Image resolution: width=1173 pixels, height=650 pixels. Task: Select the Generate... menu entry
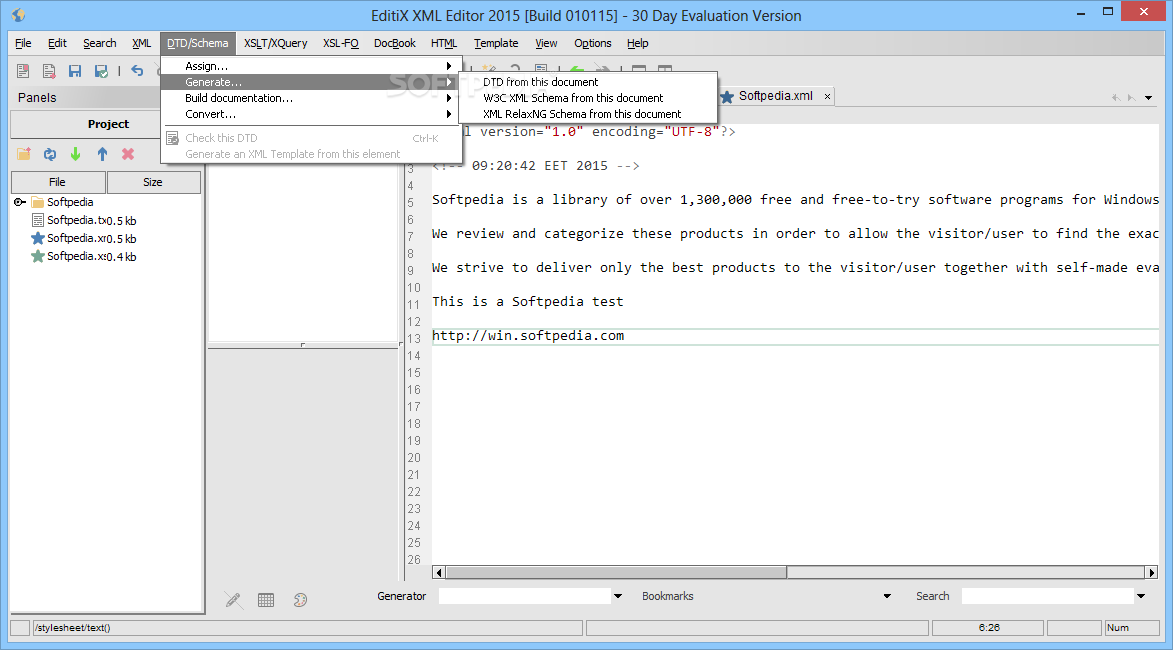[311, 82]
